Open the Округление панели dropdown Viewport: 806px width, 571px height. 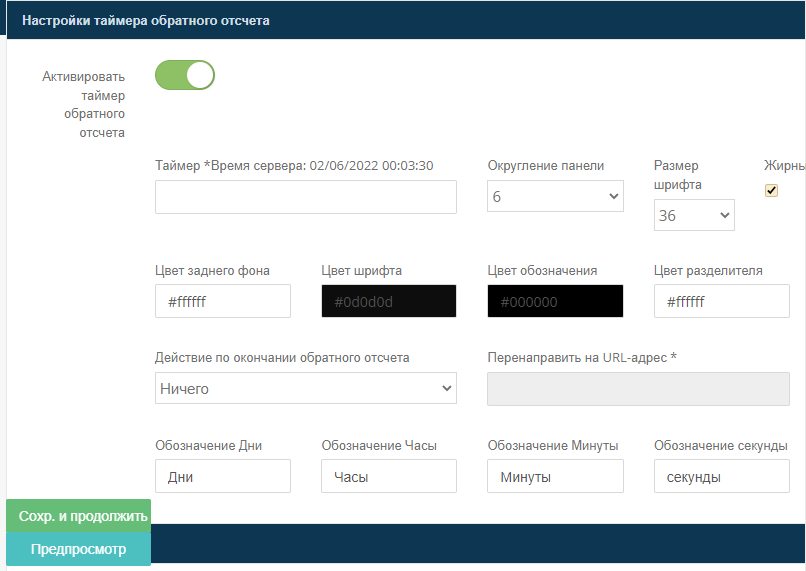555,197
